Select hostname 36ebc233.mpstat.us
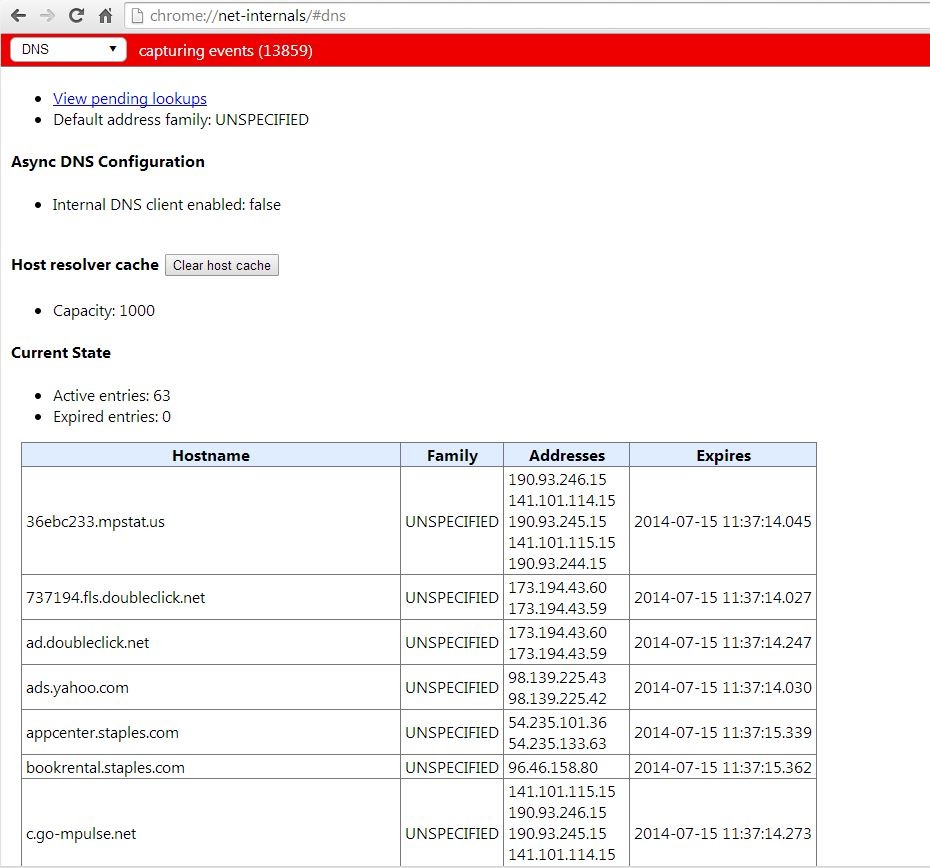This screenshot has width=930, height=868. click(95, 522)
